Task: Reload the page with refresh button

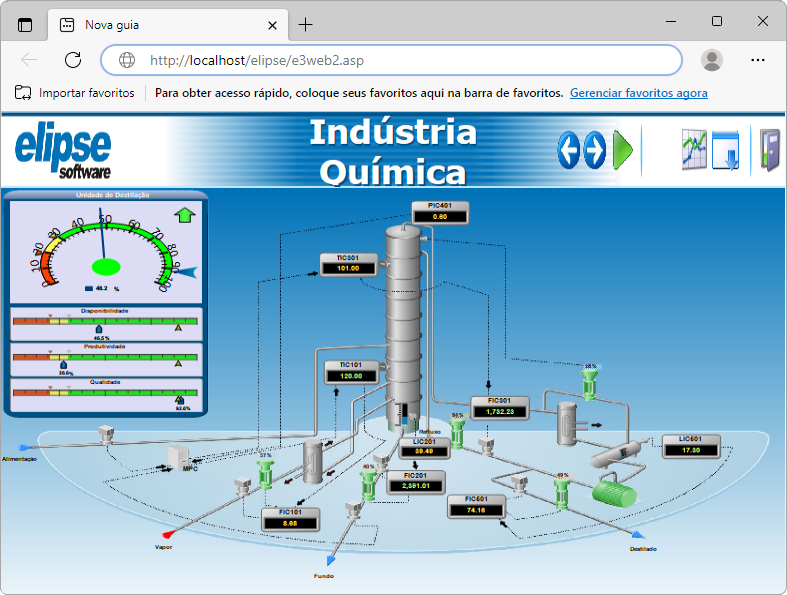Action: [73, 60]
